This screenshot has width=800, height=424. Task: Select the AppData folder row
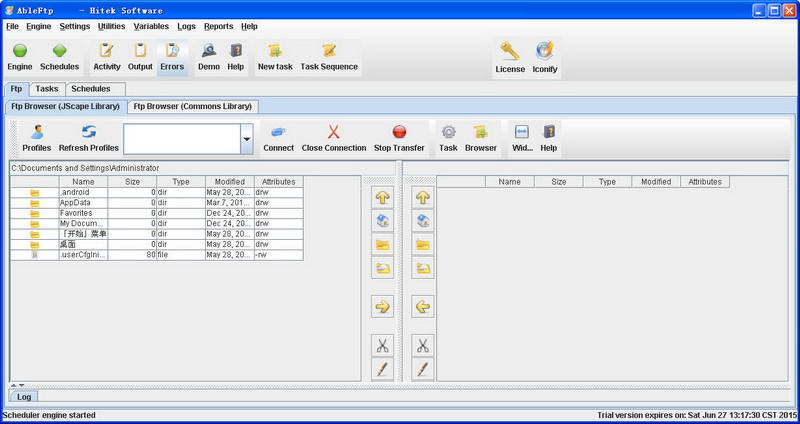157,203
